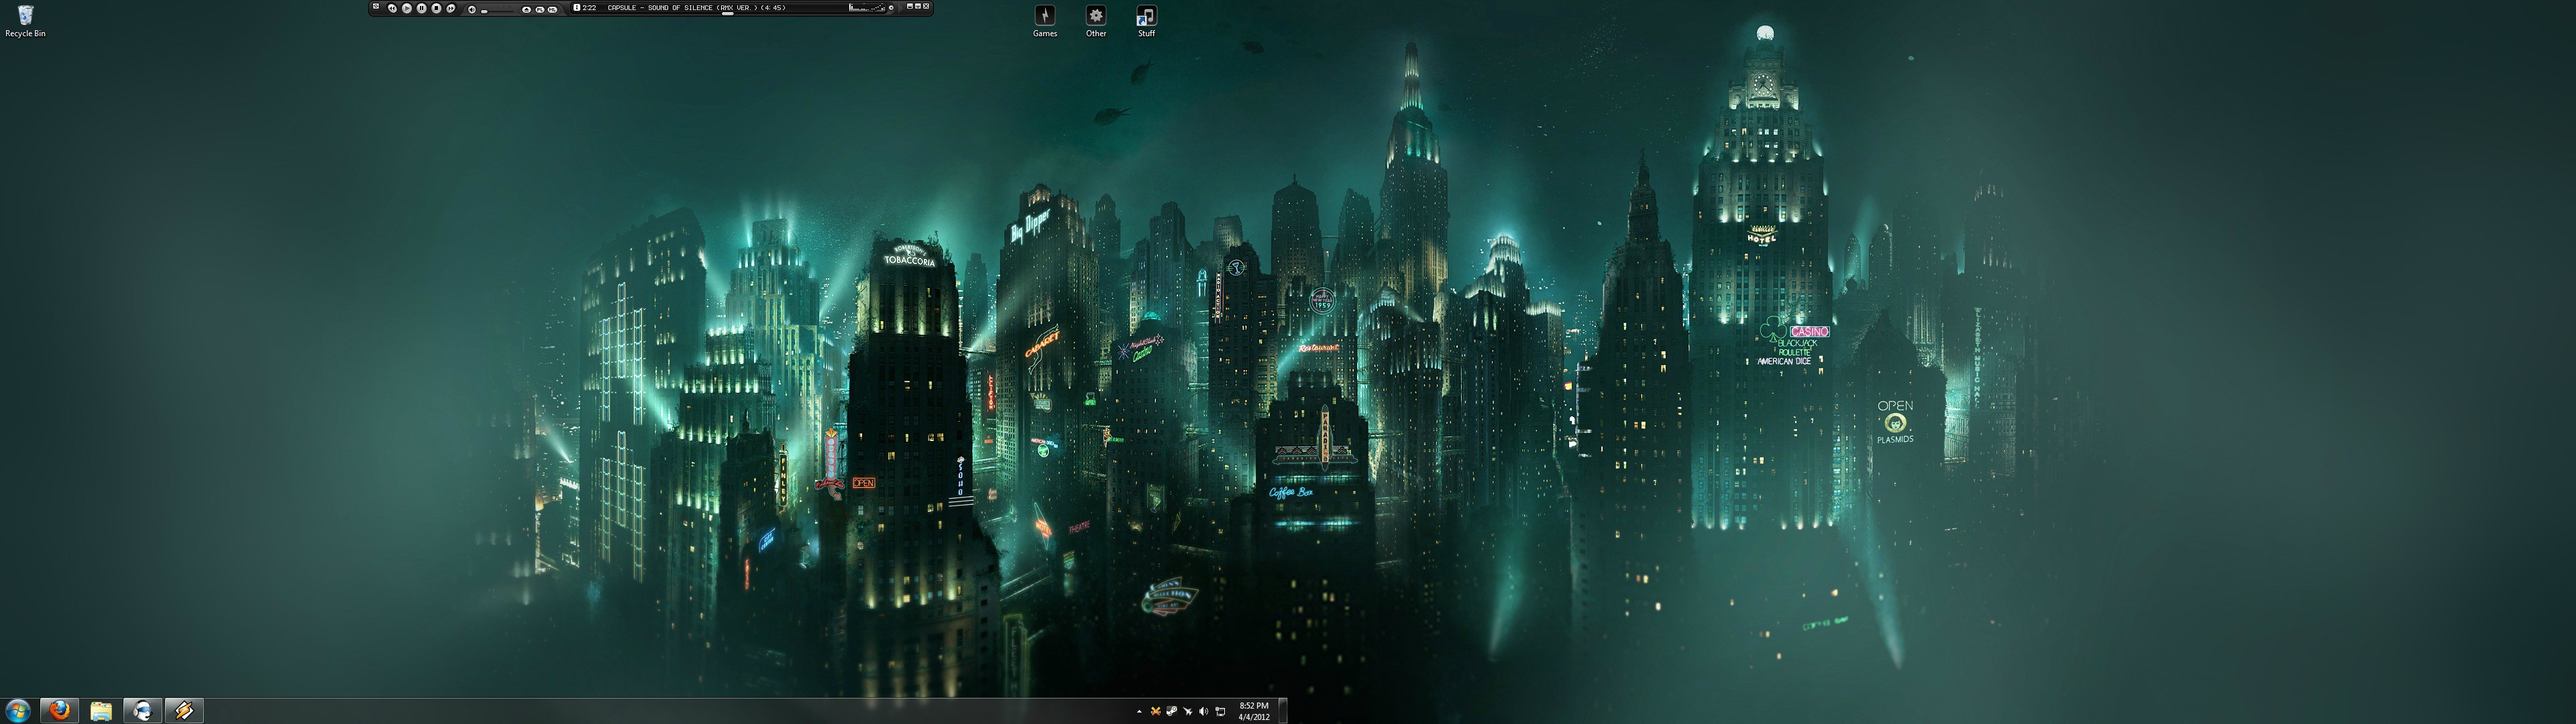The height and width of the screenshot is (724, 2576).
Task: Pause the Winamp playback
Action: [422, 8]
